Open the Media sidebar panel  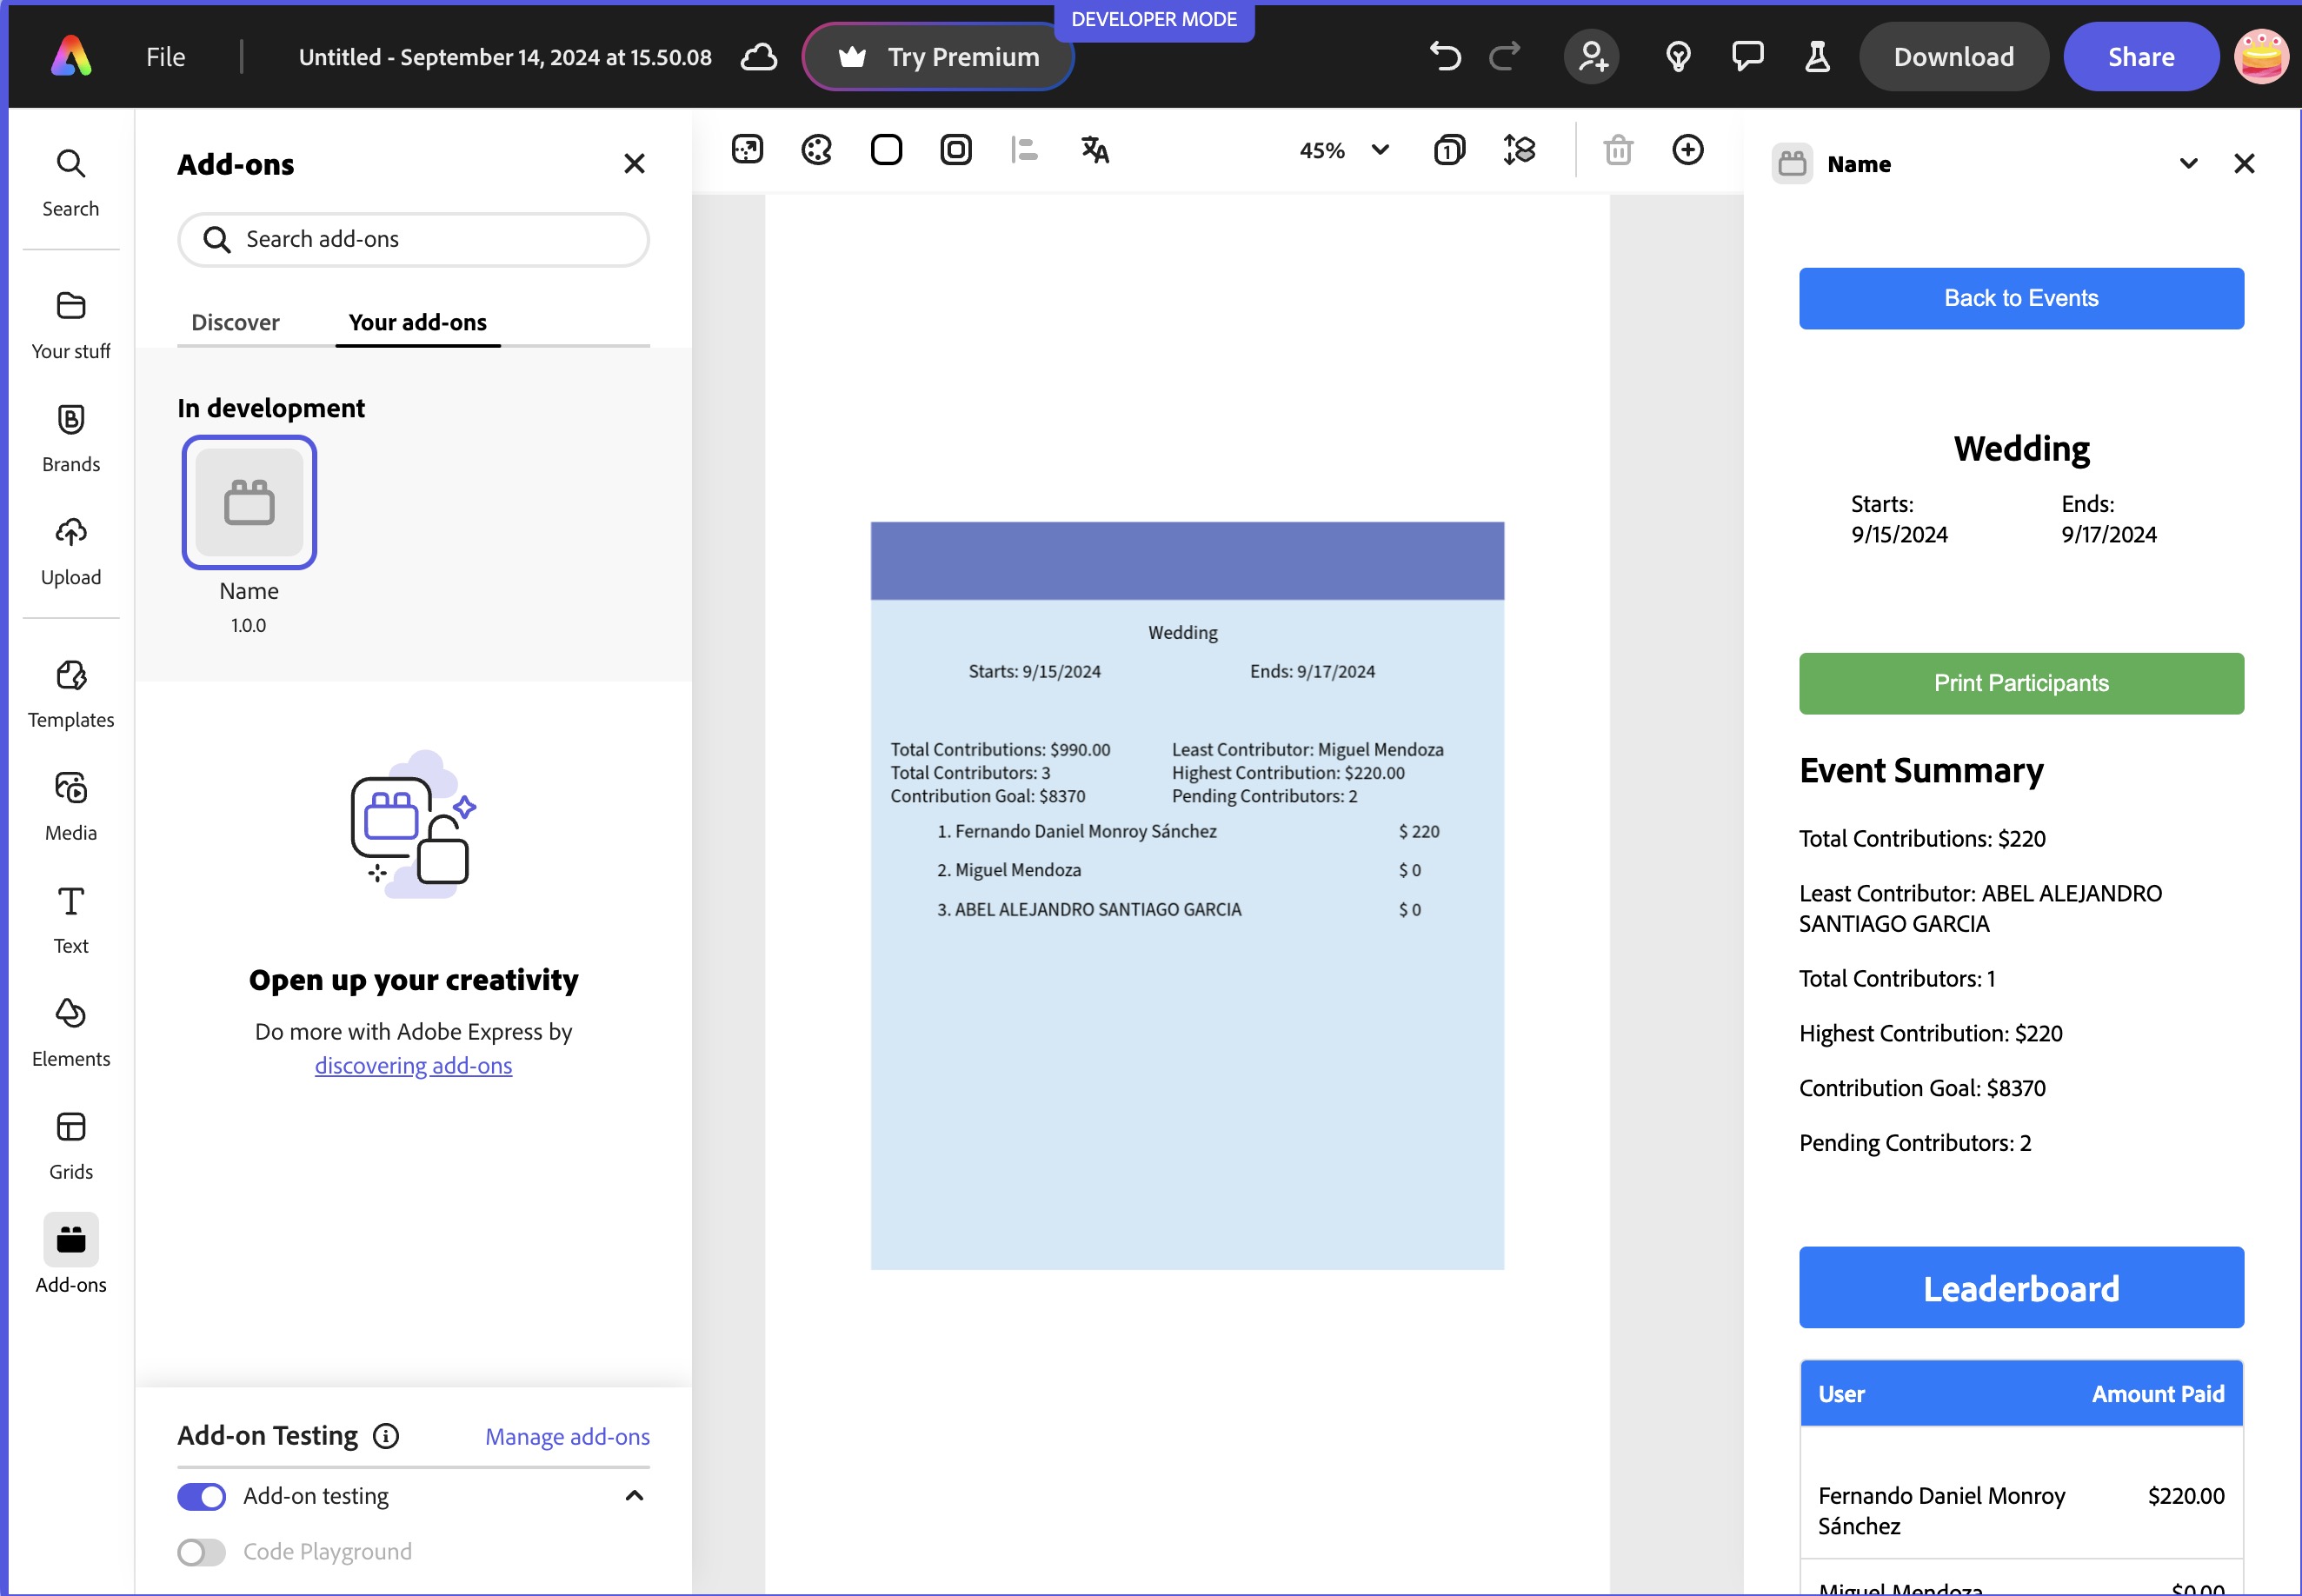[x=71, y=806]
